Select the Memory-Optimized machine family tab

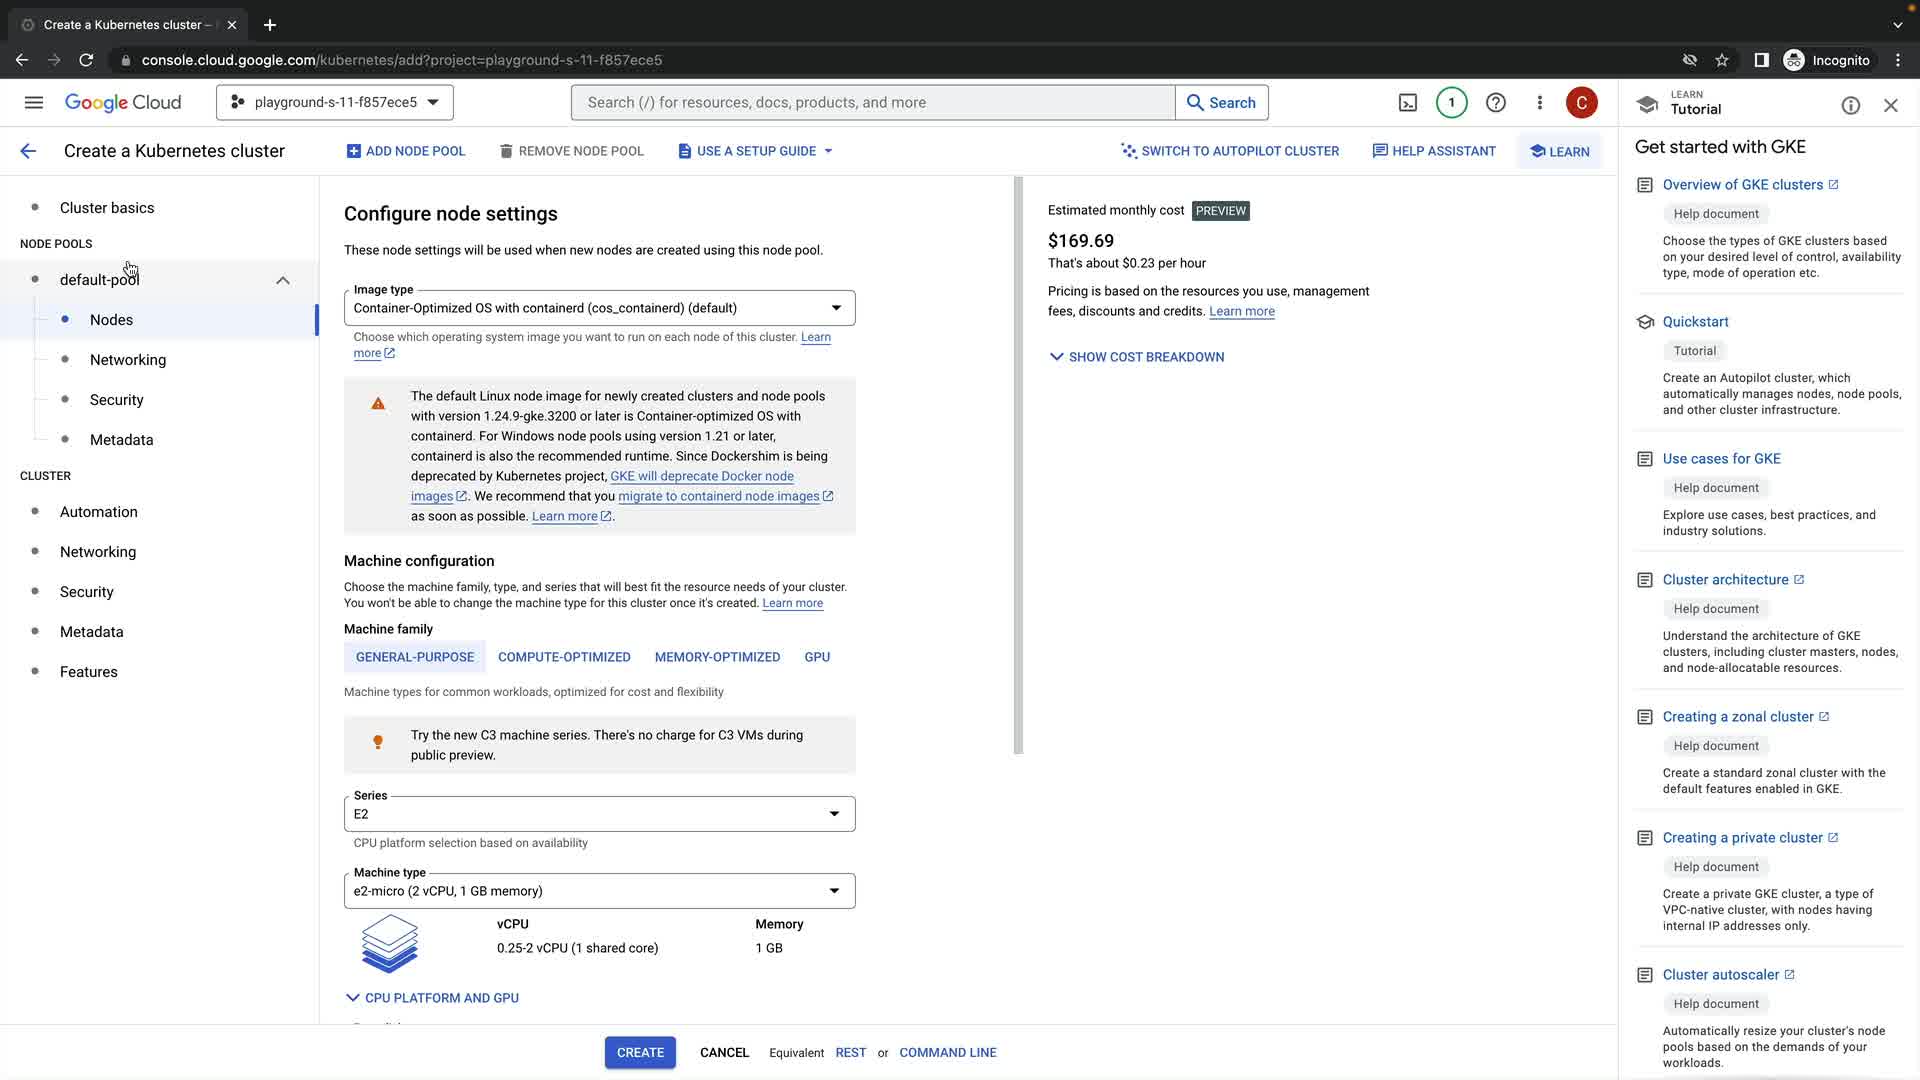point(717,657)
